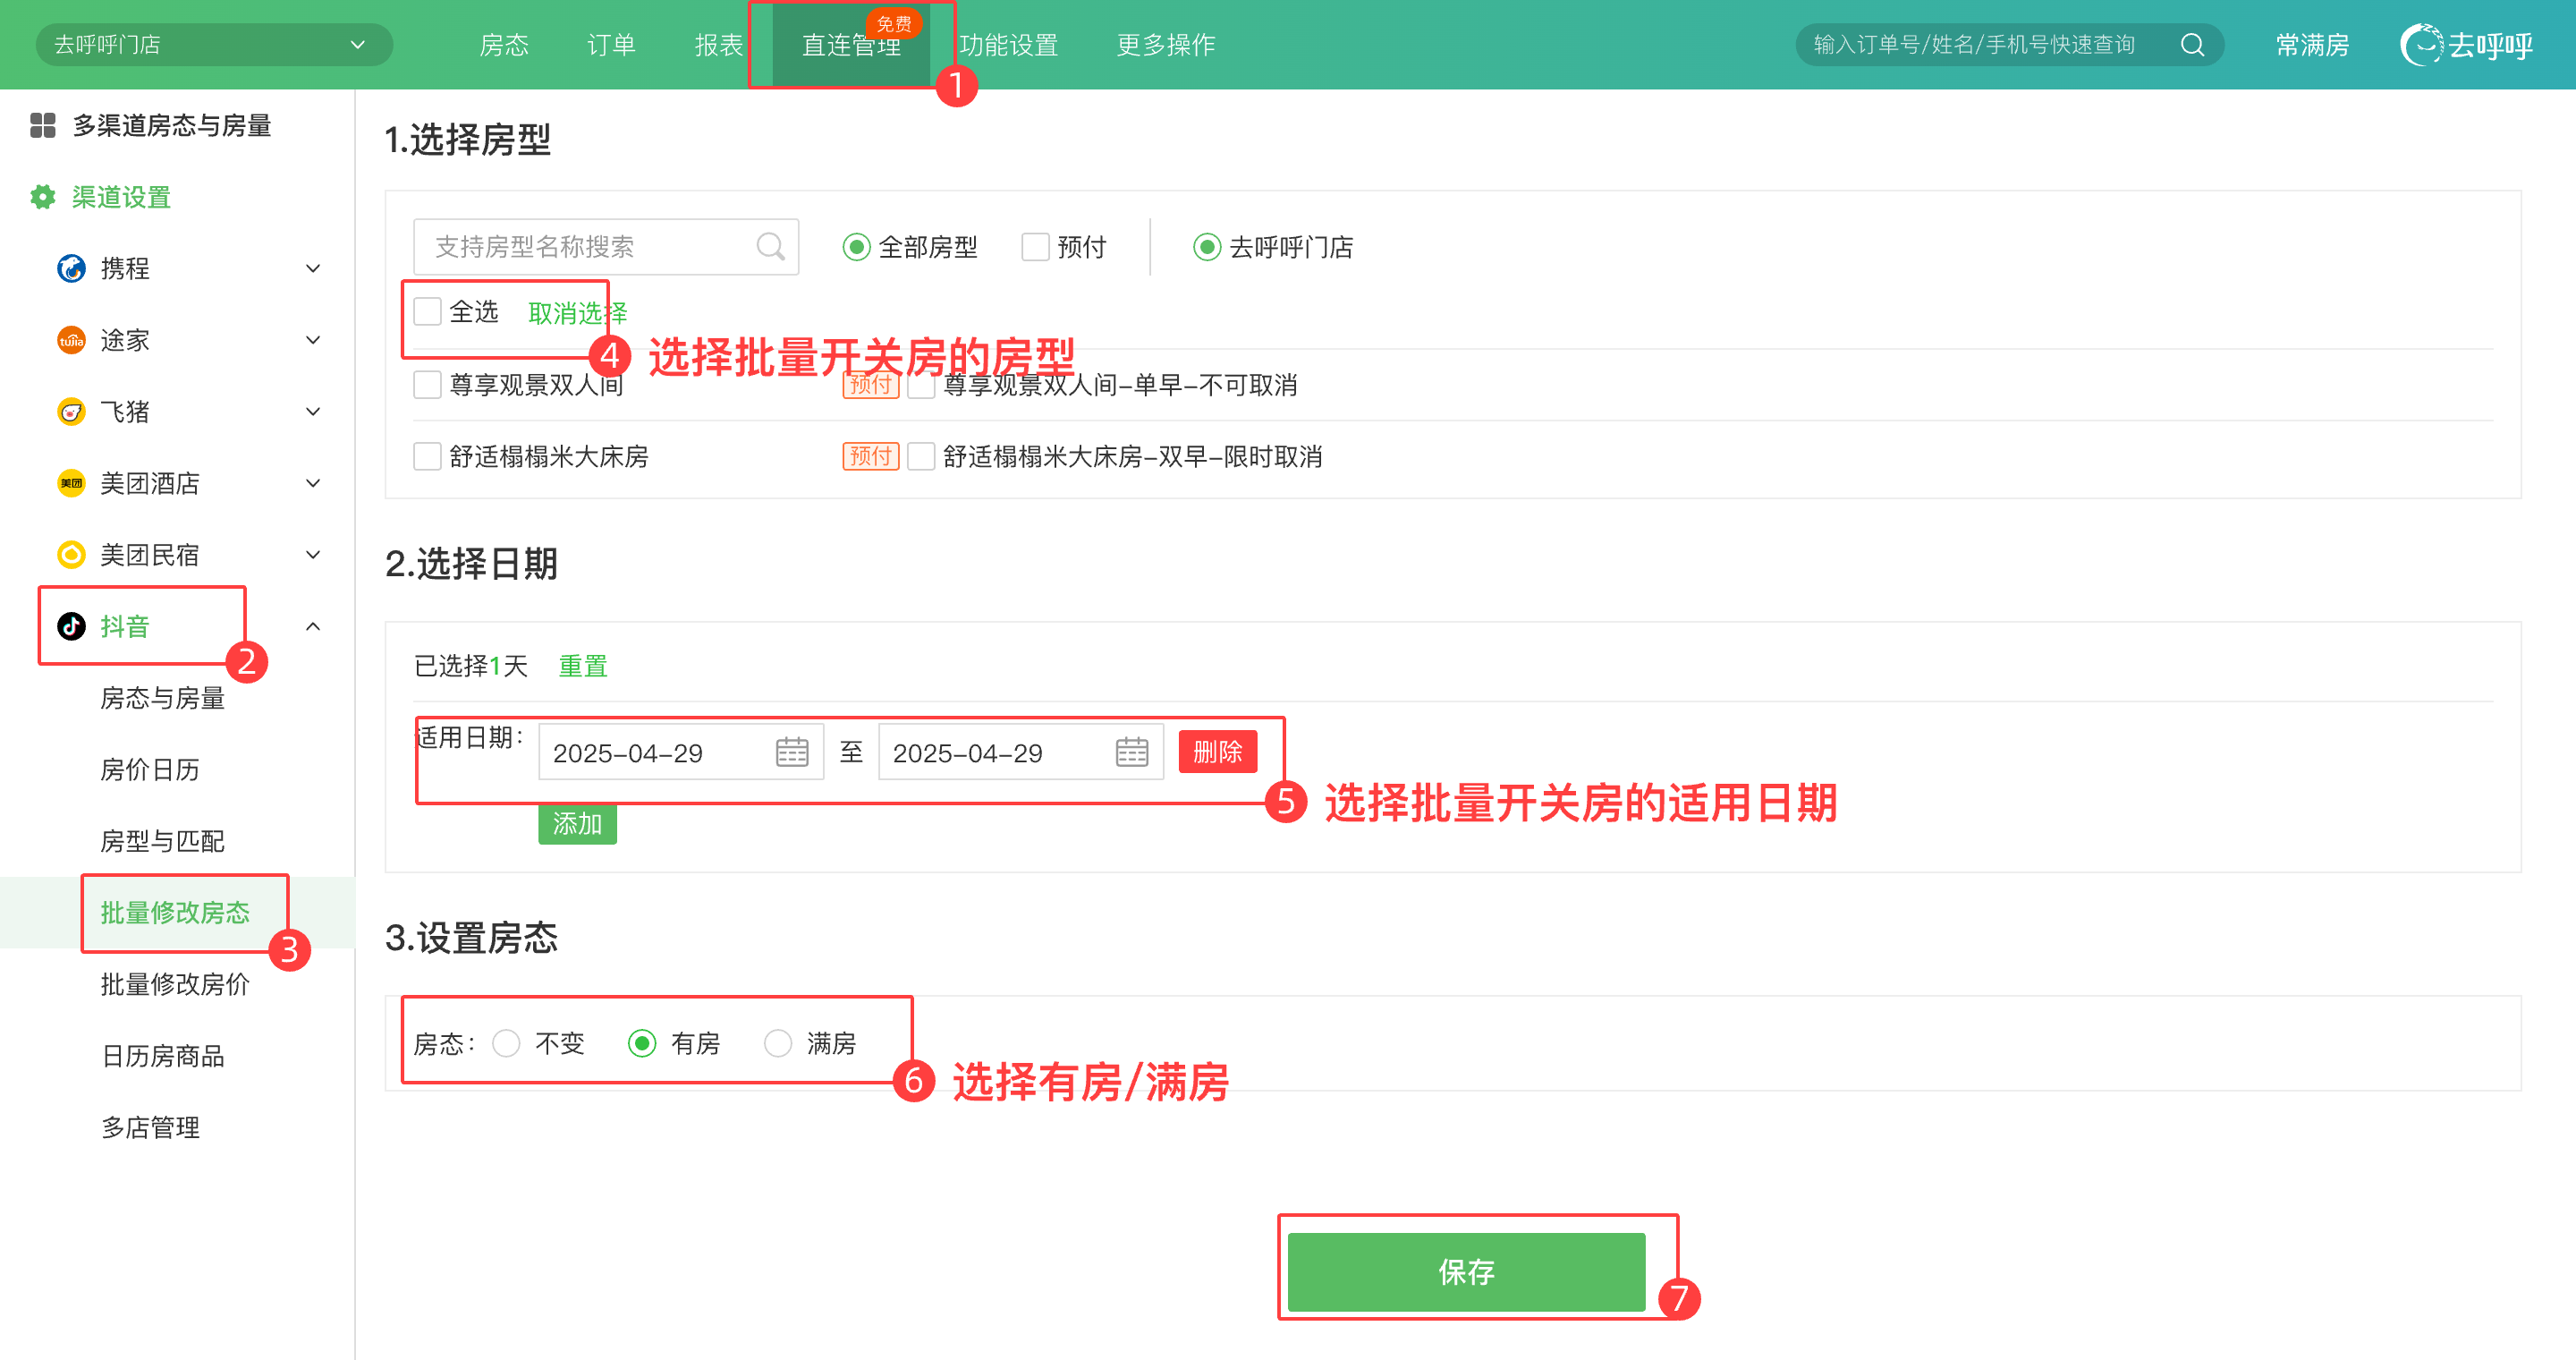Click the red 删除 date button
Image resolution: width=2576 pixels, height=1360 pixels.
tap(1217, 752)
